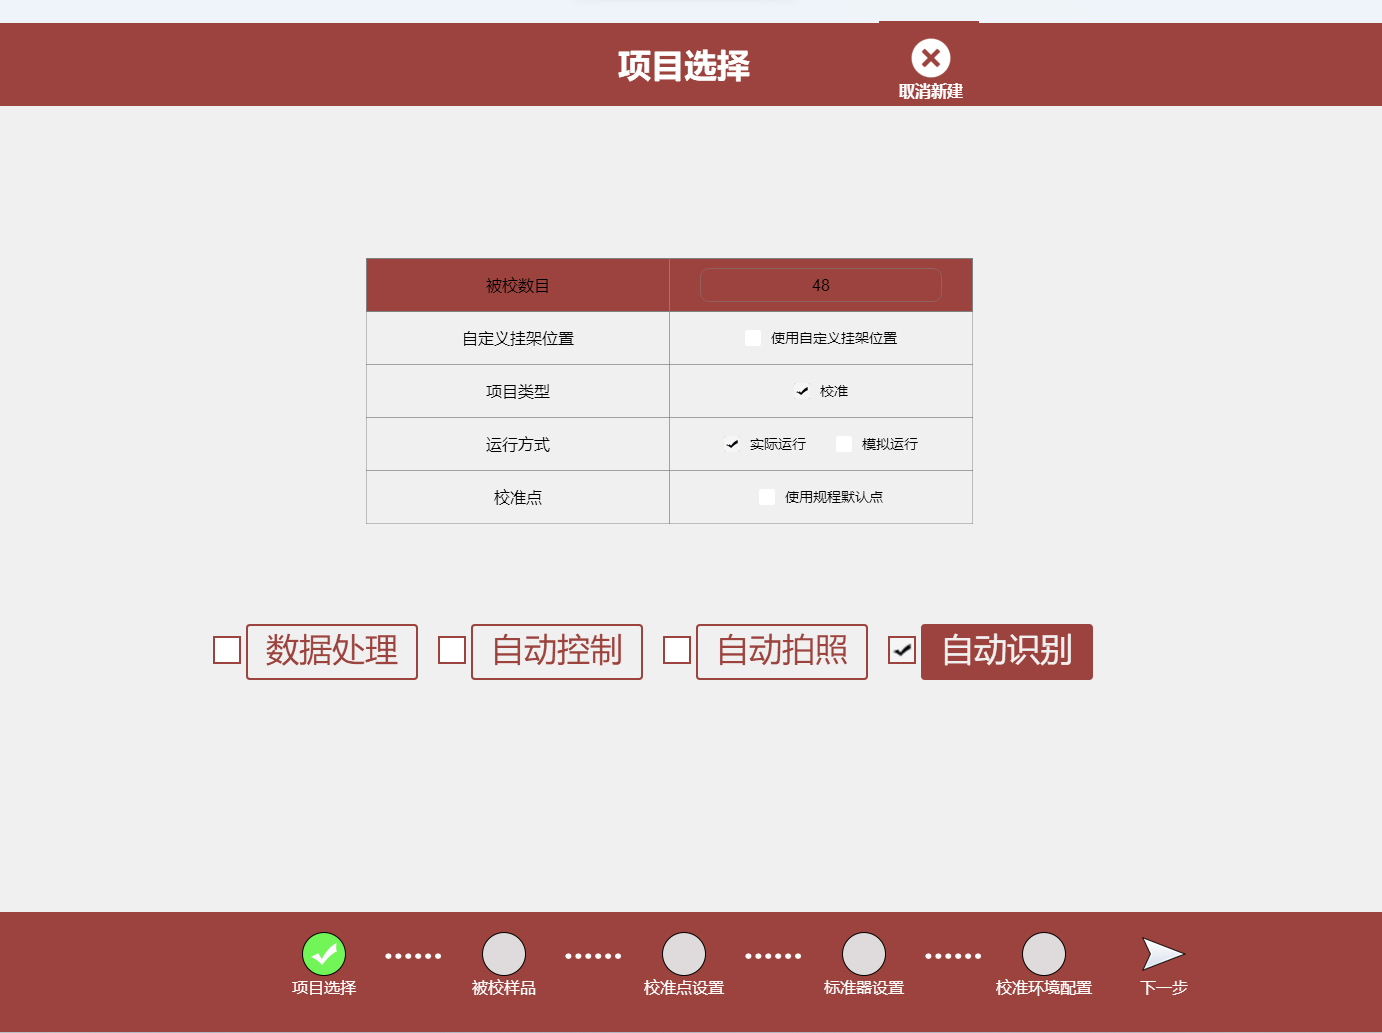Select the 被校样品 step circle
The height and width of the screenshot is (1033, 1382).
(504, 954)
